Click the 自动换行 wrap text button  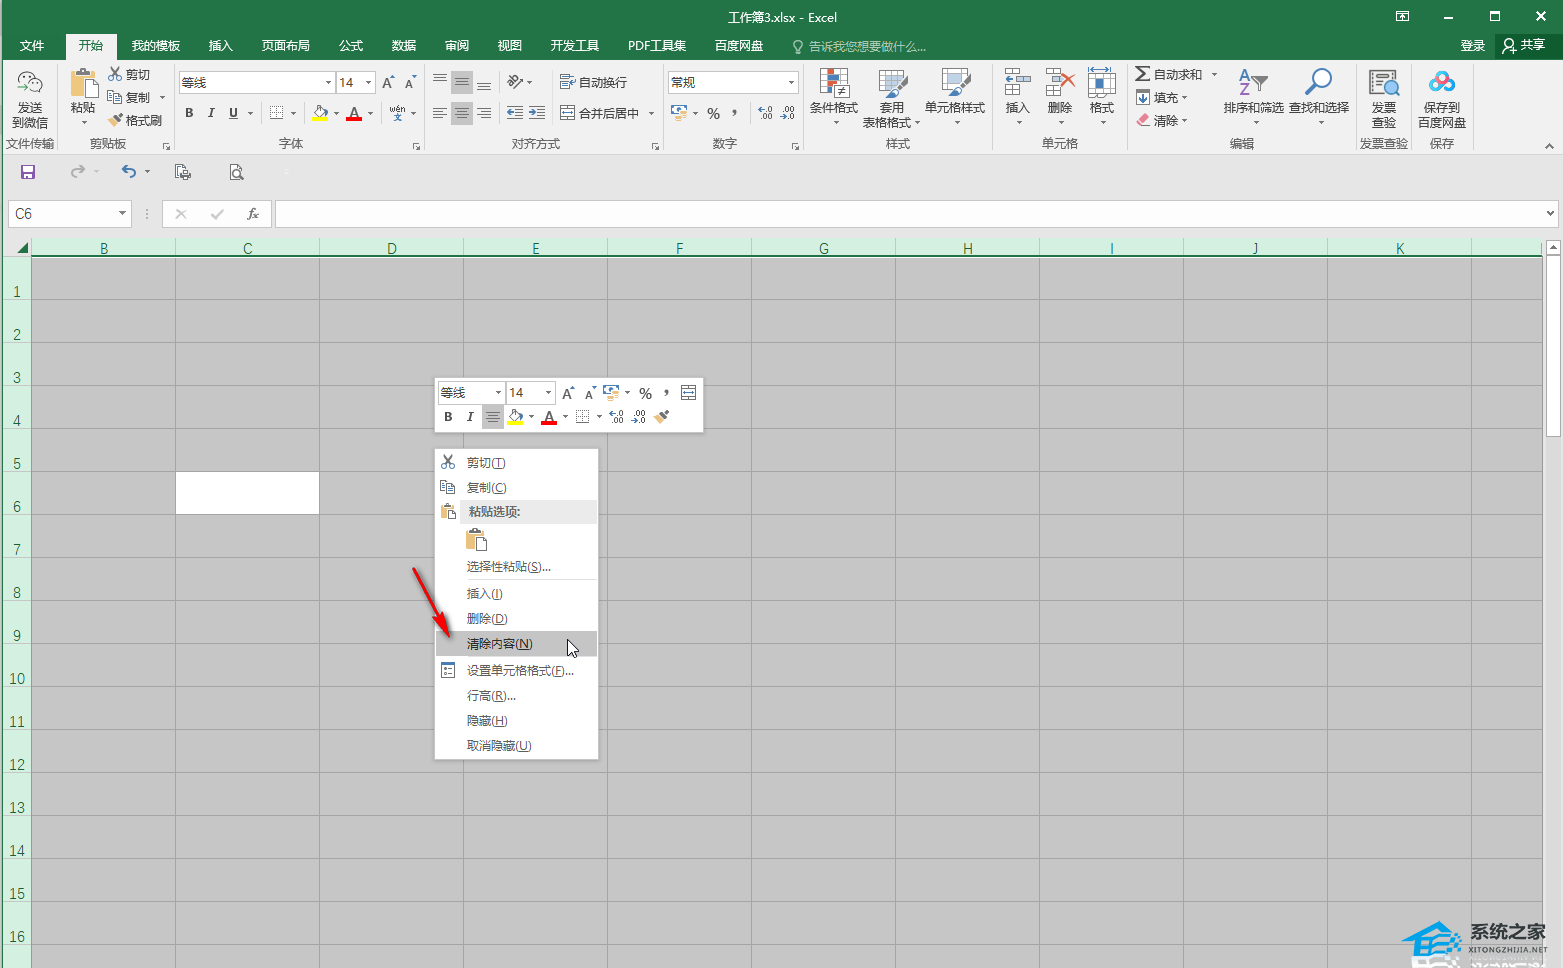[x=594, y=83]
